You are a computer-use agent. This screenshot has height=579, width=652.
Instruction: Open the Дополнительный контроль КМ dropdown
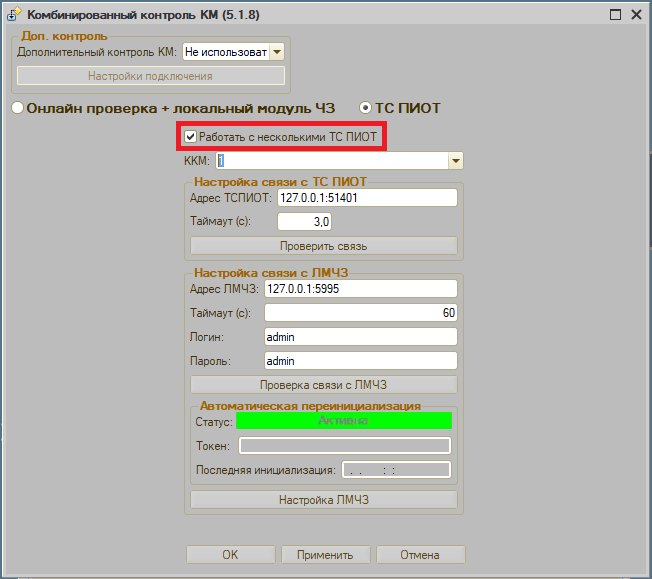click(x=277, y=52)
